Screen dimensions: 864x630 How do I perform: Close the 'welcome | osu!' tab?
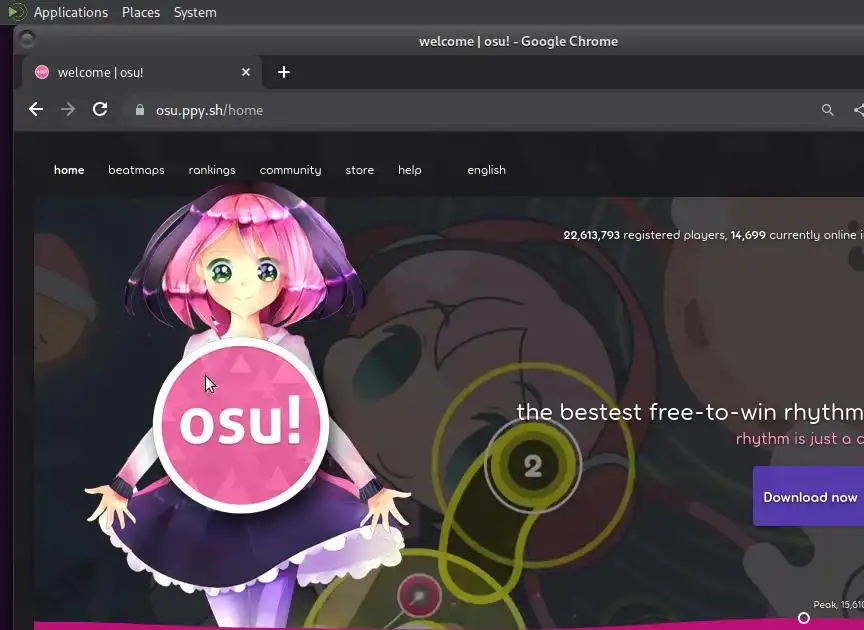tap(246, 72)
